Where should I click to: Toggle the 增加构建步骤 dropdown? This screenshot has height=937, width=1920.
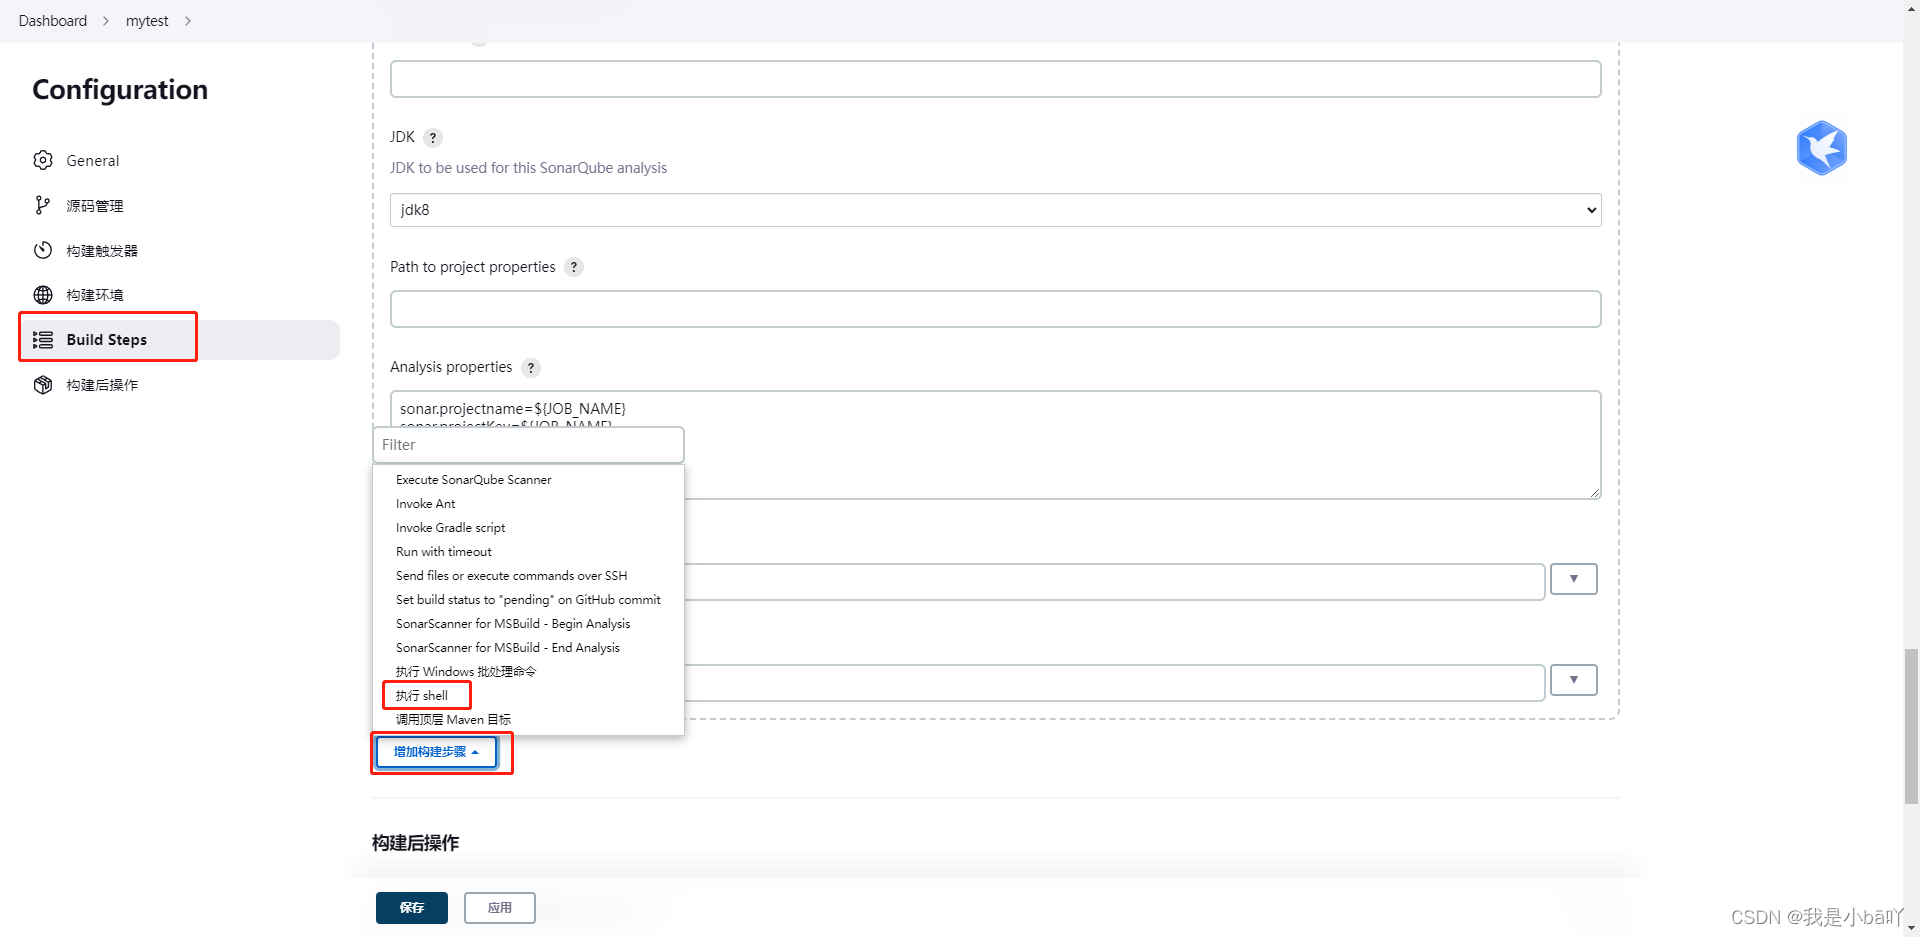click(436, 752)
